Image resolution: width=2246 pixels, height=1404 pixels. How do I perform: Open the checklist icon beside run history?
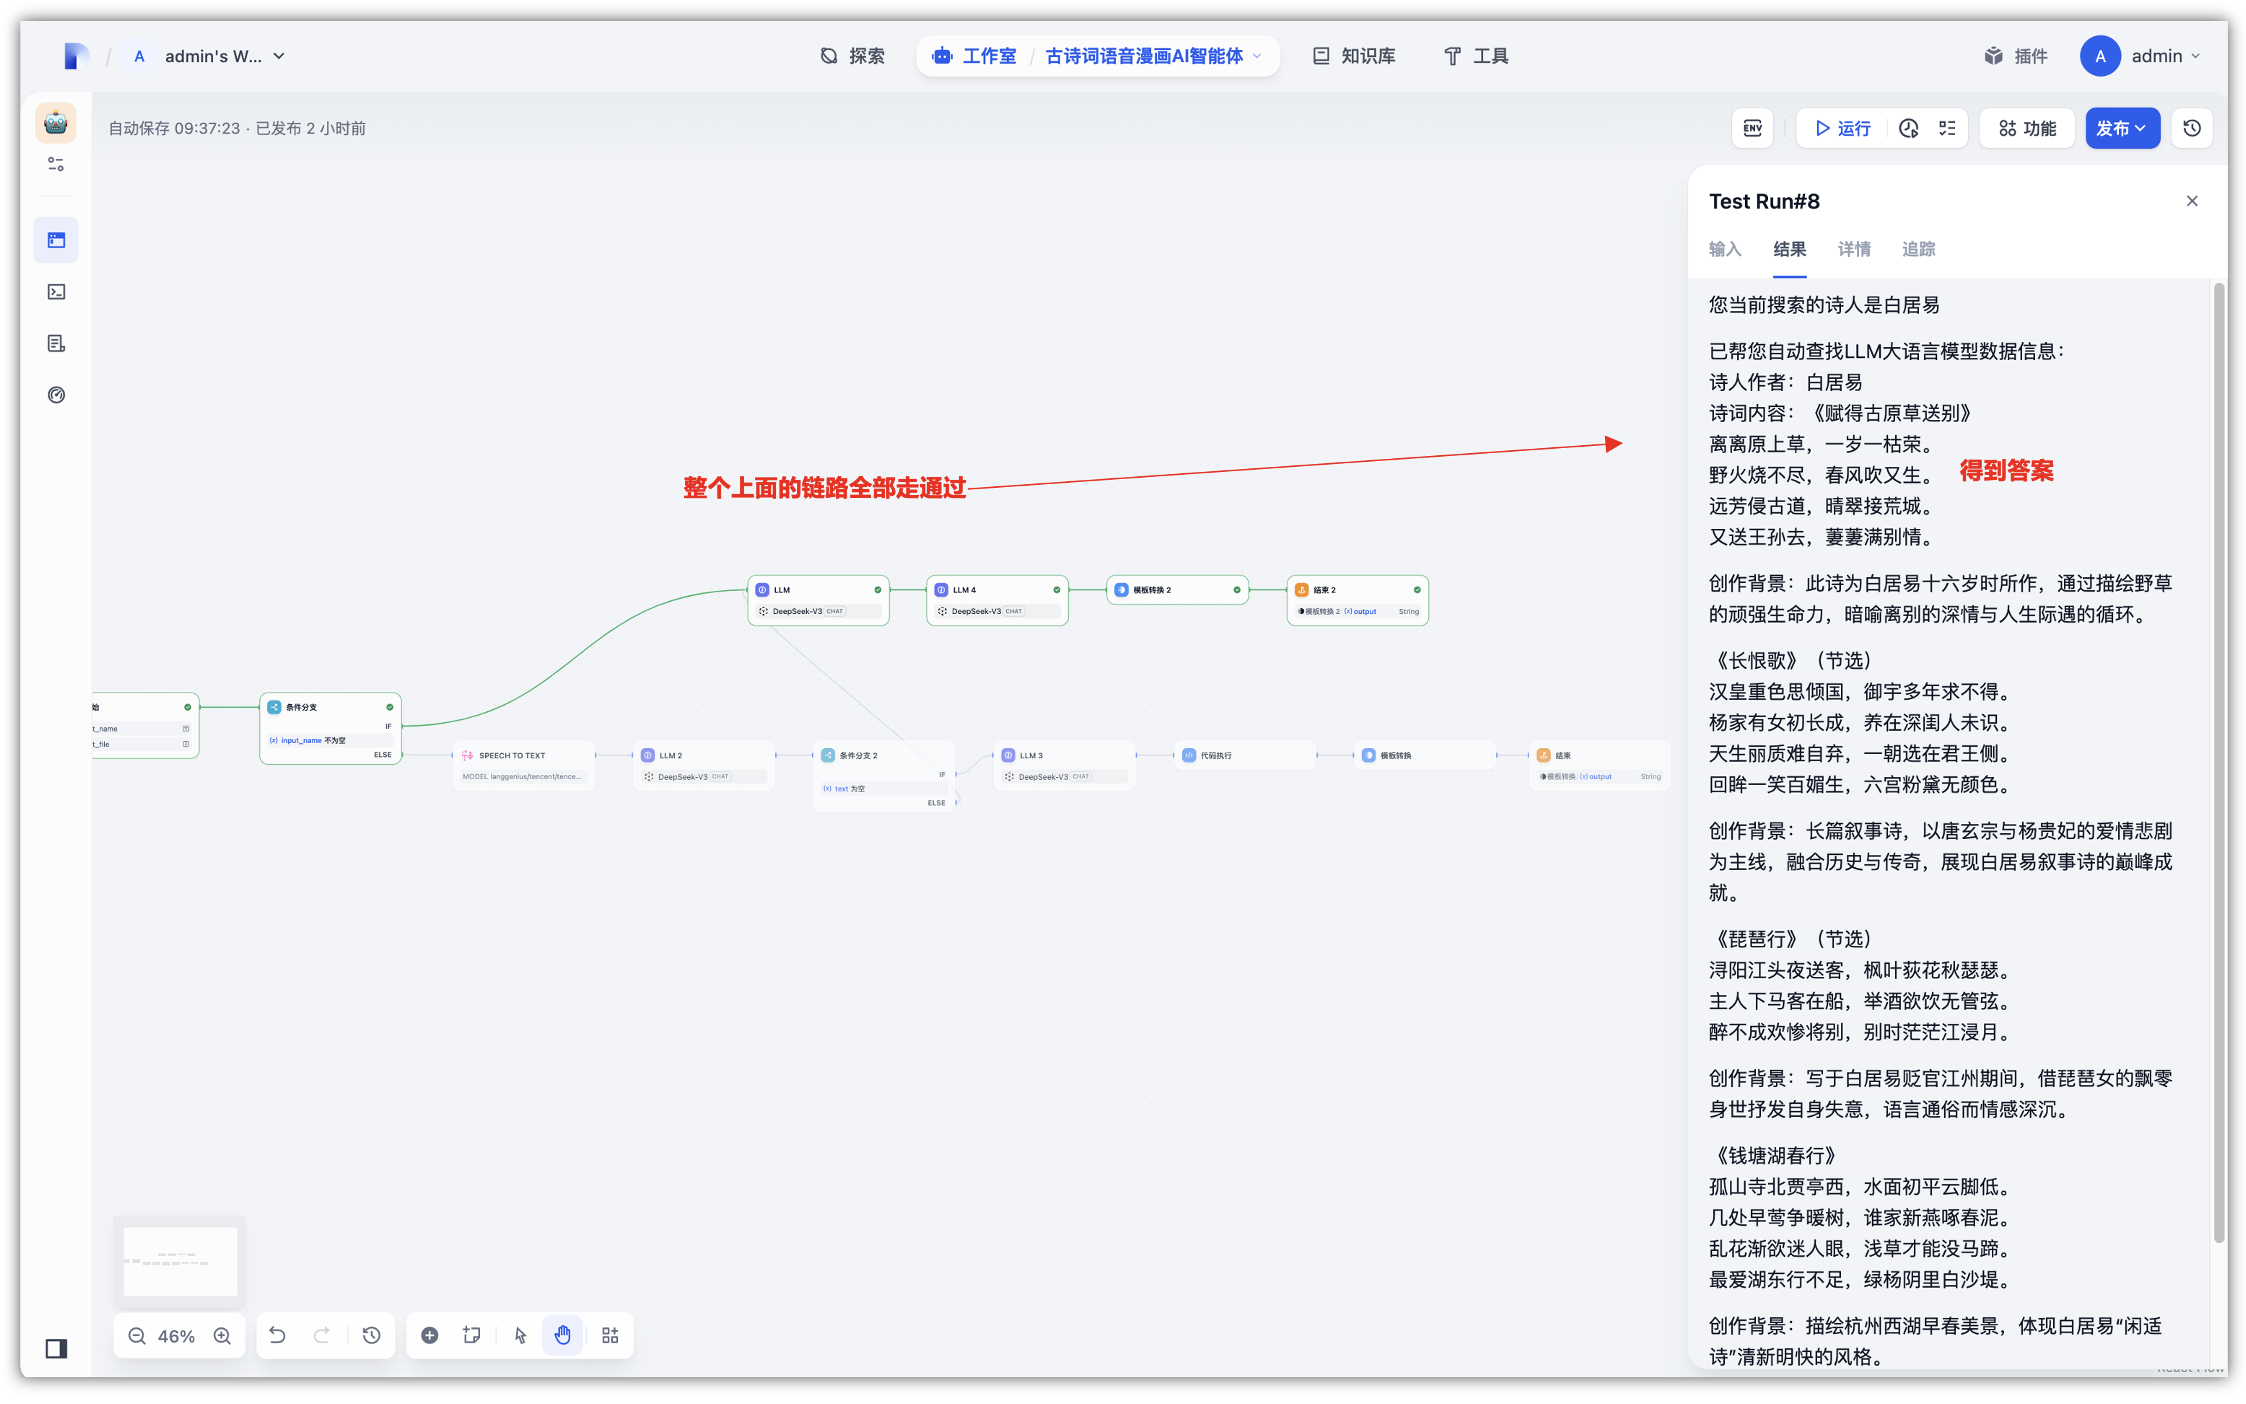pyautogui.click(x=1947, y=128)
